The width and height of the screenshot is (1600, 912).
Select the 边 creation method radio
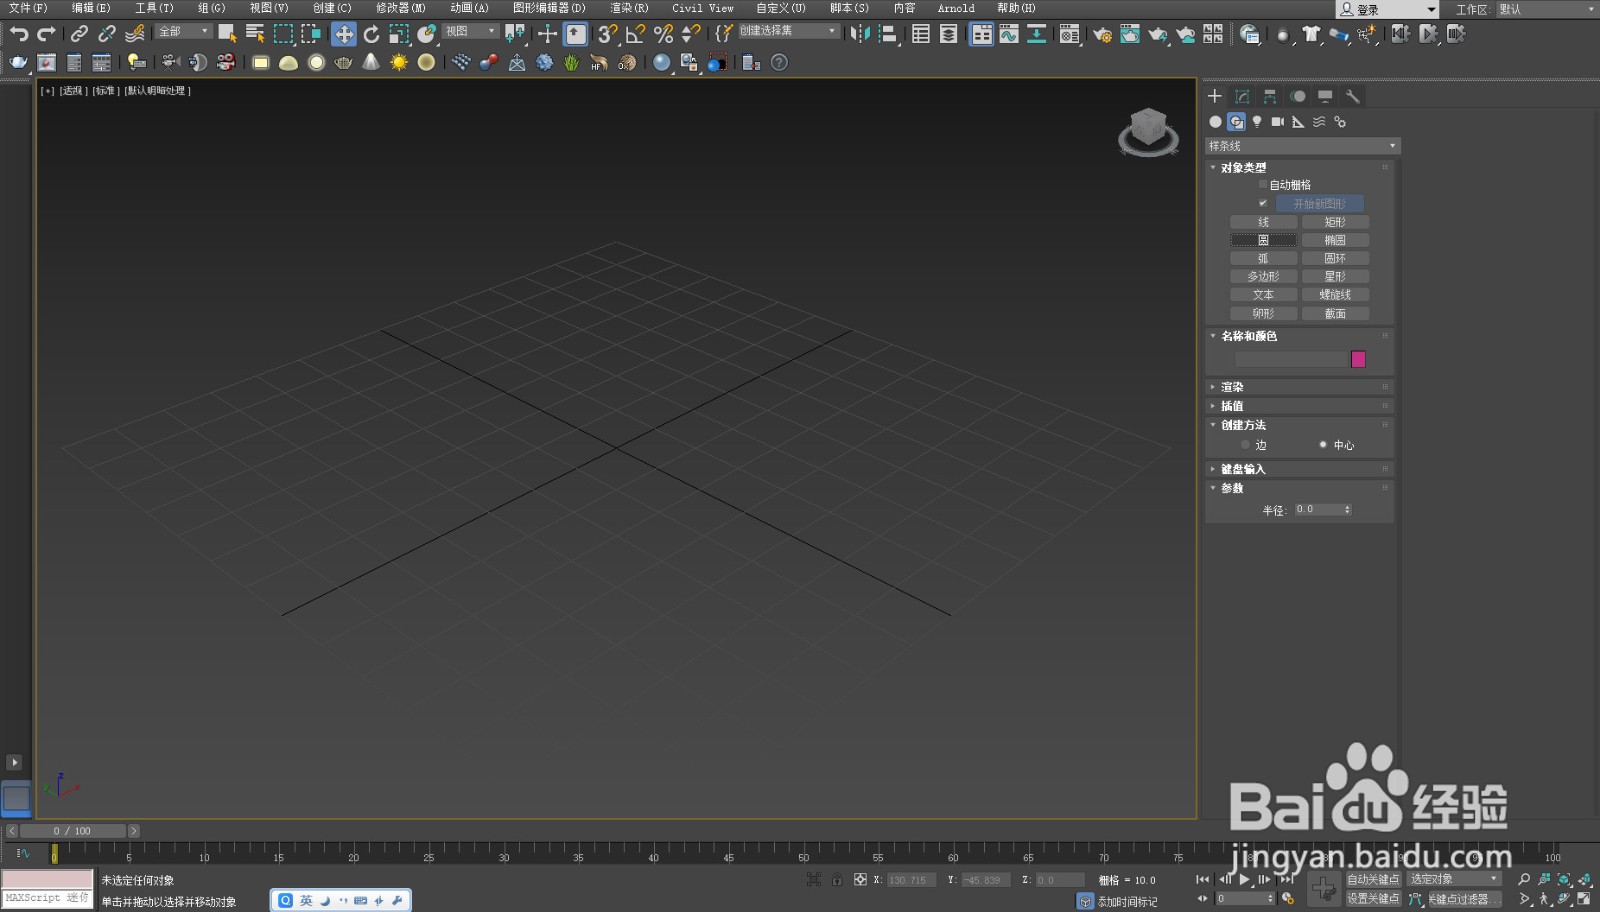(x=1245, y=445)
